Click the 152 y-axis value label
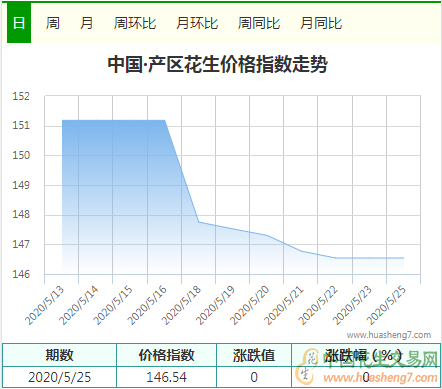The height and width of the screenshot is (389, 442). [x=21, y=96]
